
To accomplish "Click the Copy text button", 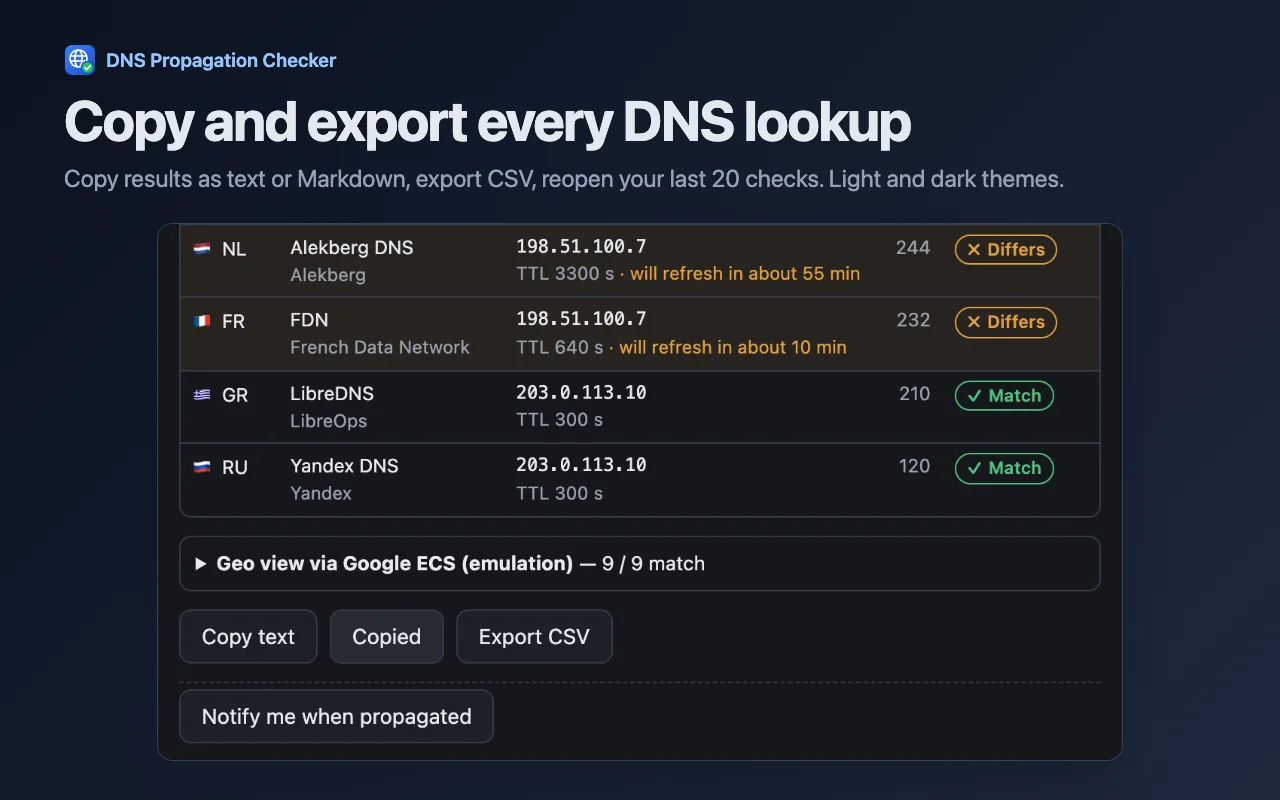I will pyautogui.click(x=248, y=637).
